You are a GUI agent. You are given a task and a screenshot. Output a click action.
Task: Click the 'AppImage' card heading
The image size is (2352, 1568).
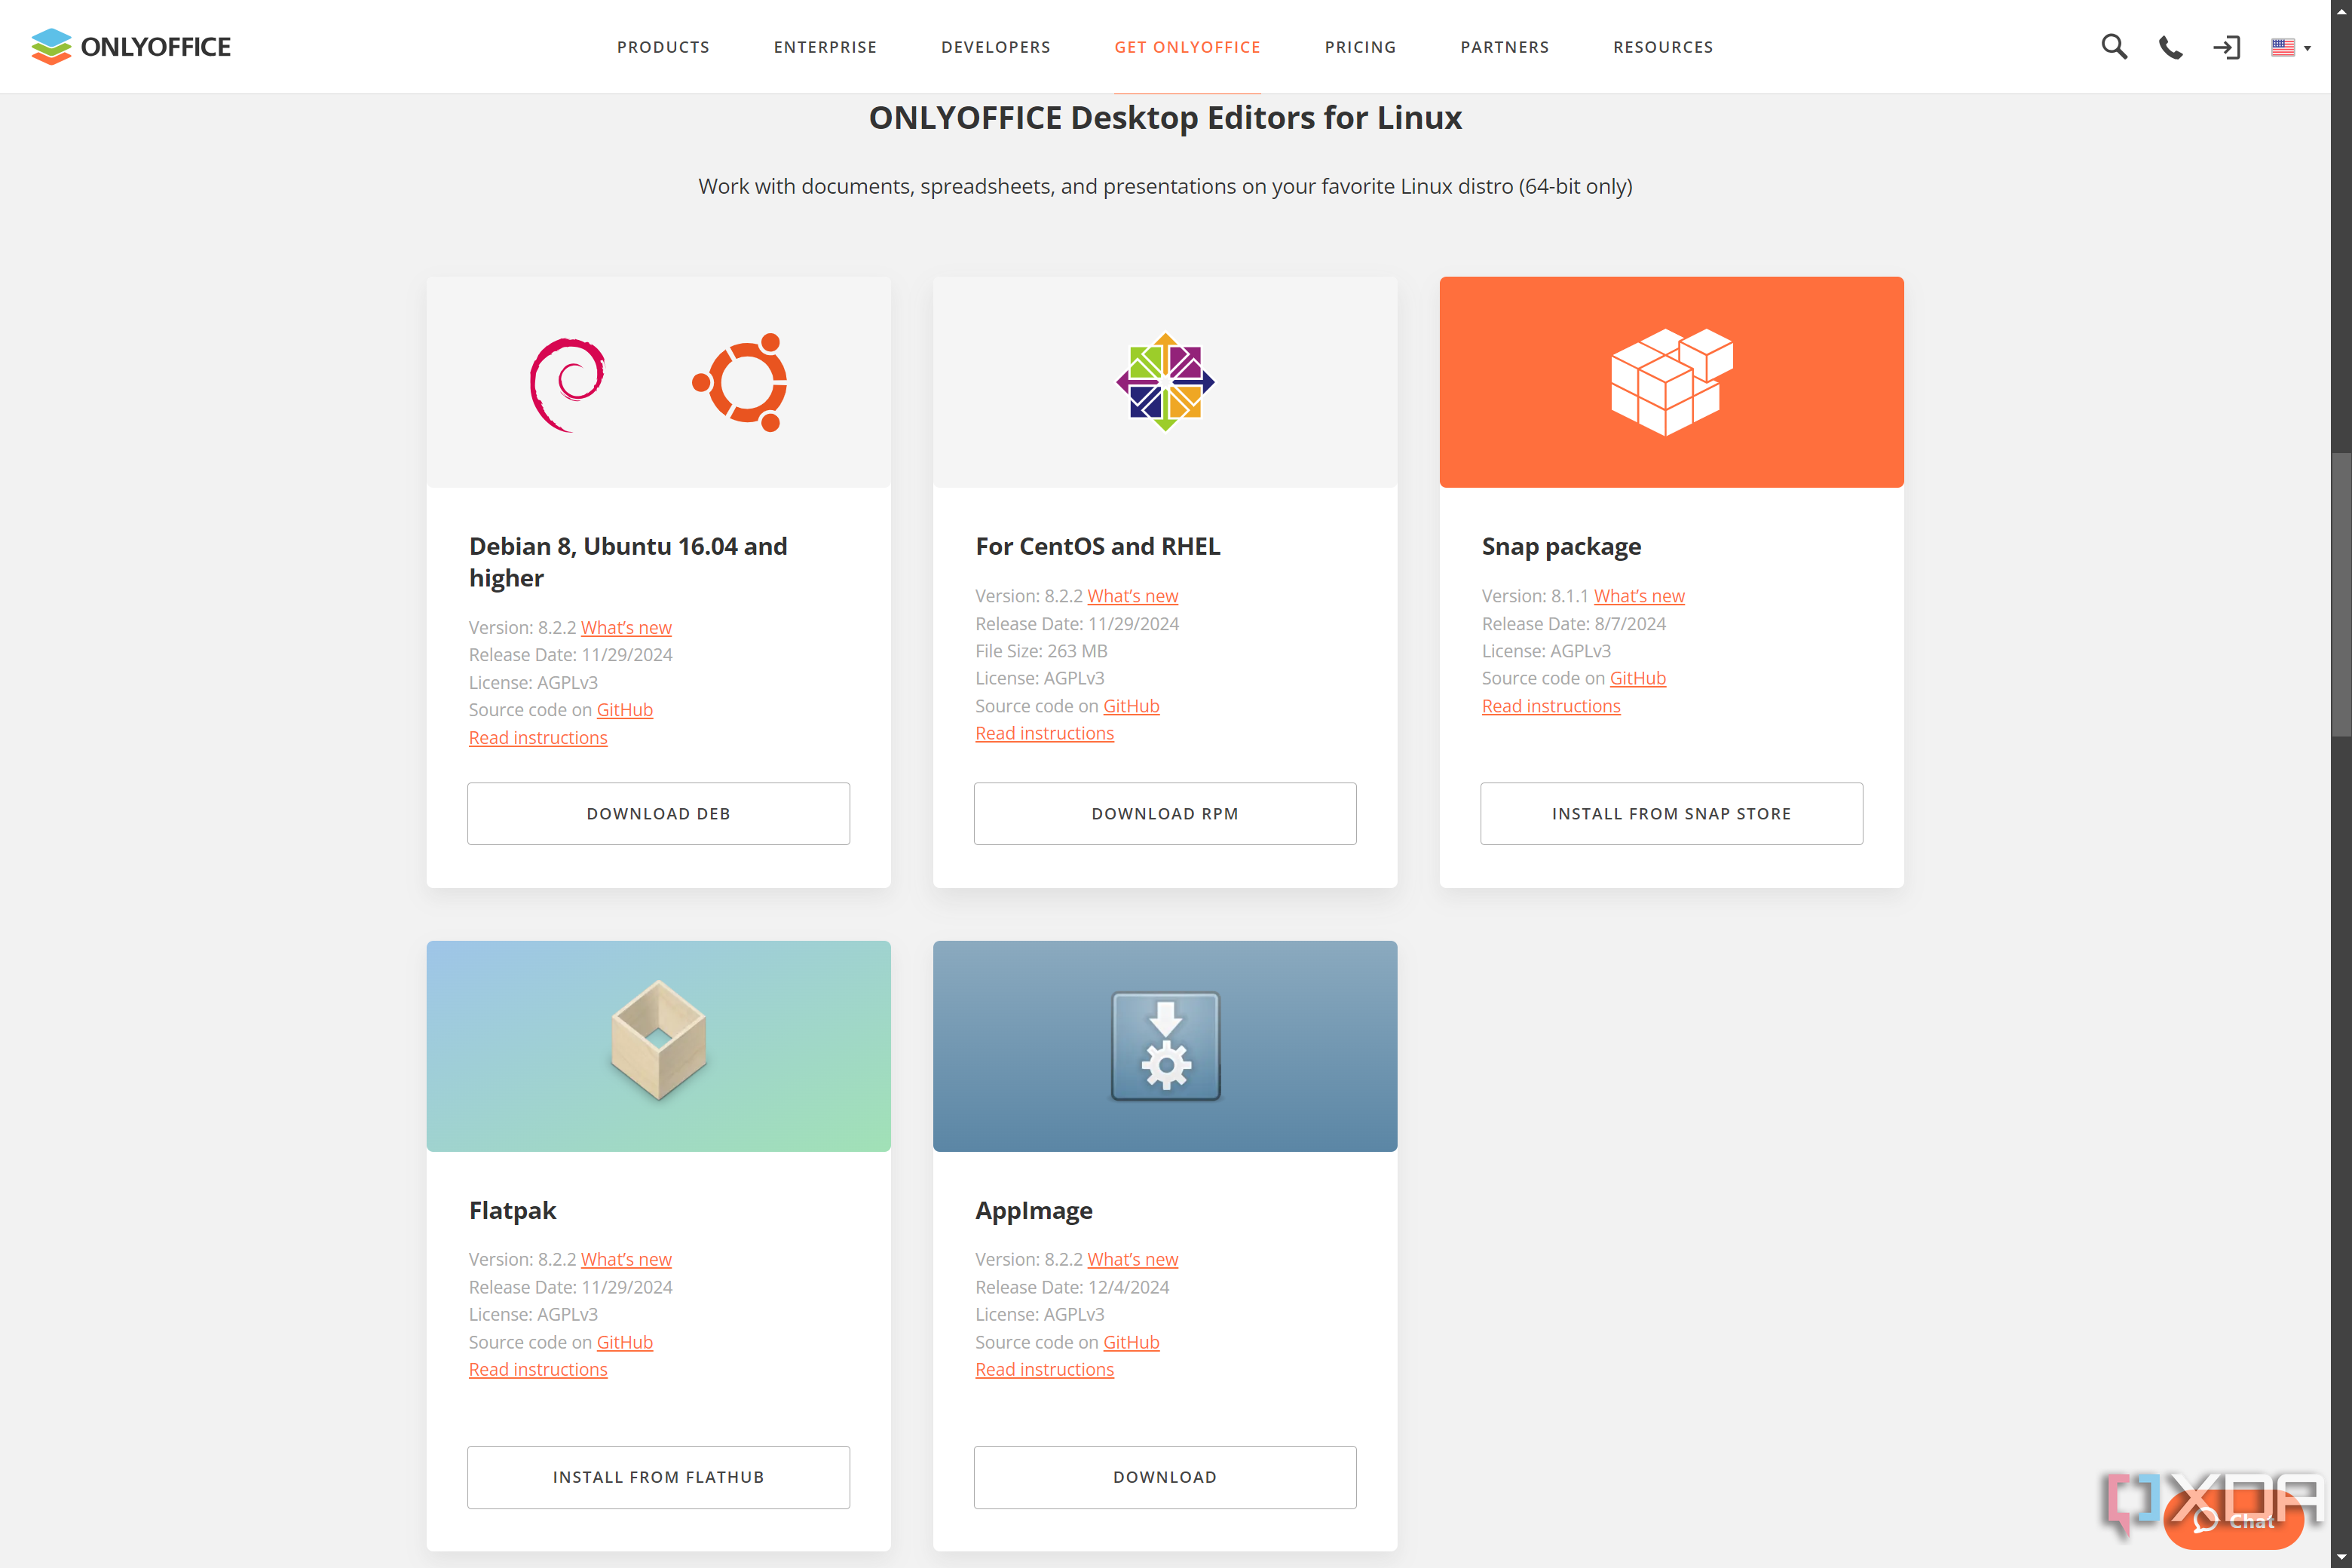[1034, 1210]
